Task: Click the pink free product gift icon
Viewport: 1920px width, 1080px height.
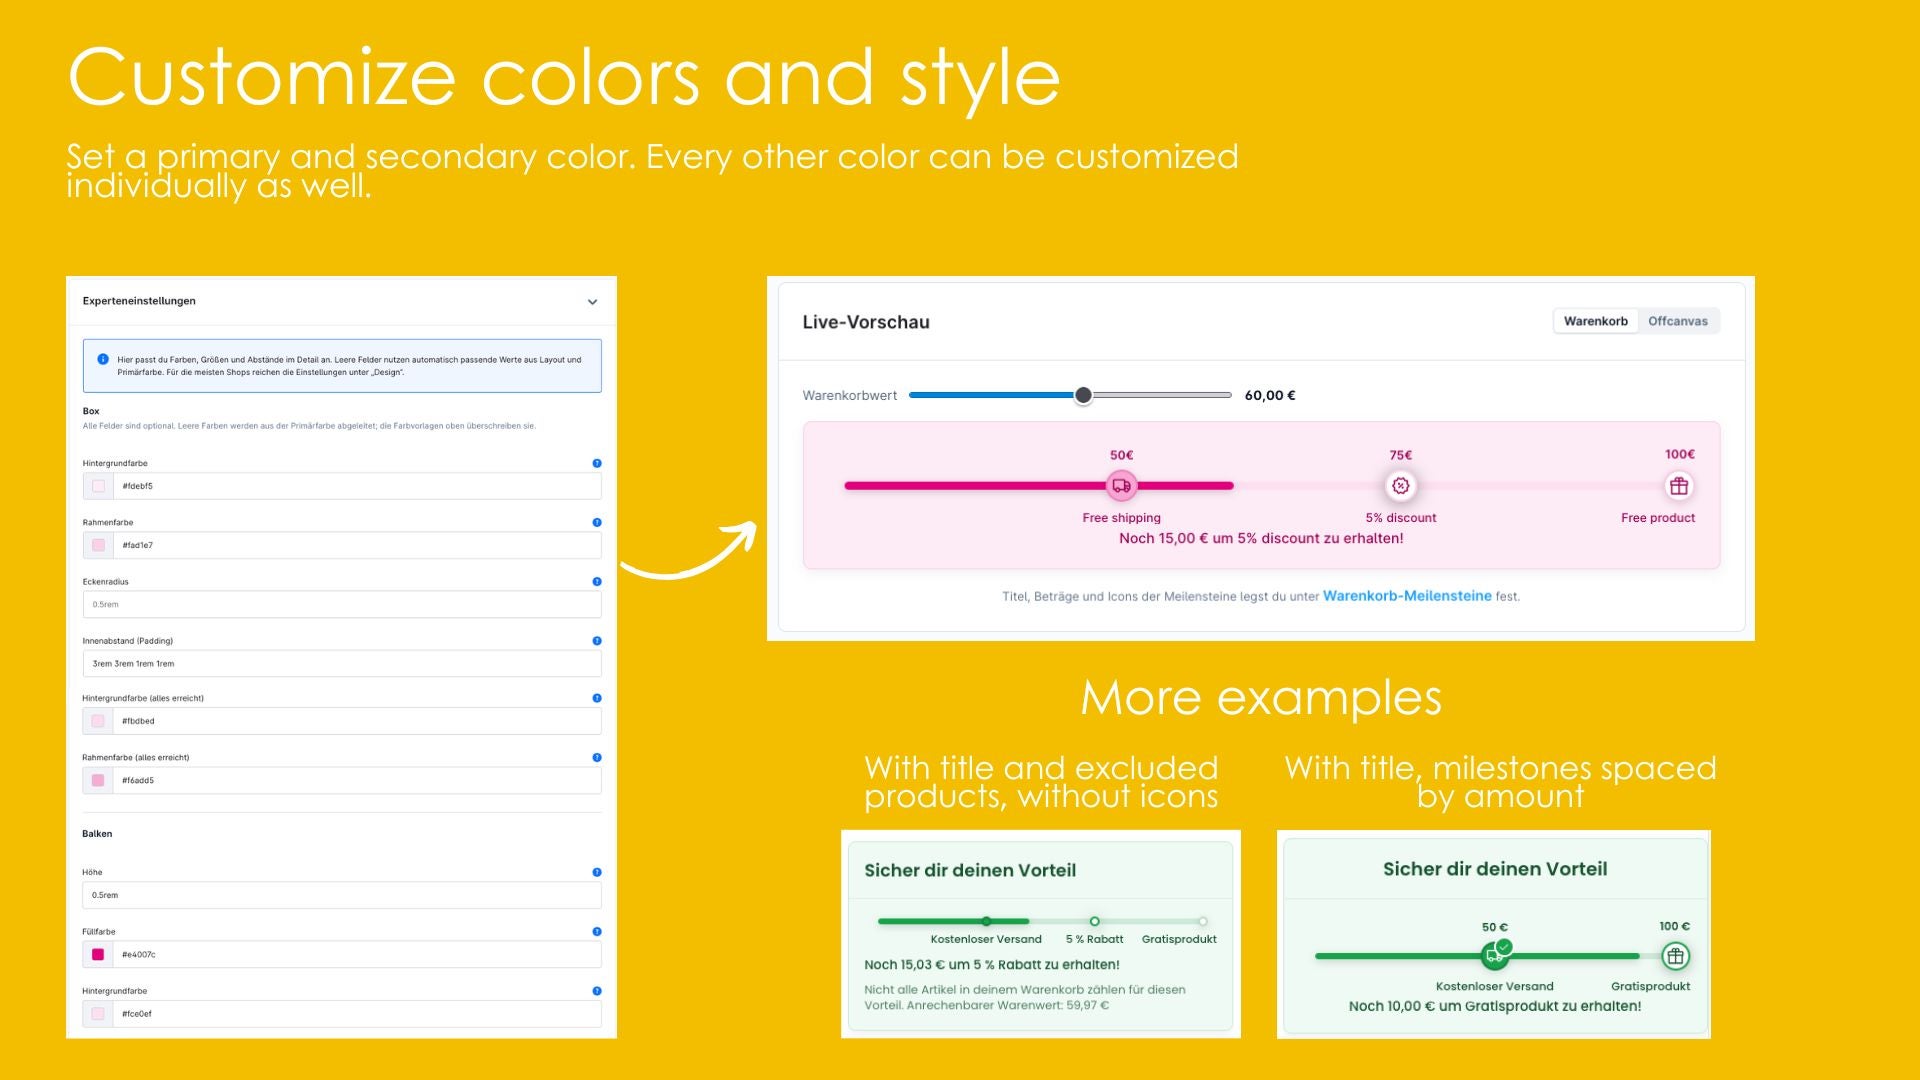Action: coord(1679,486)
